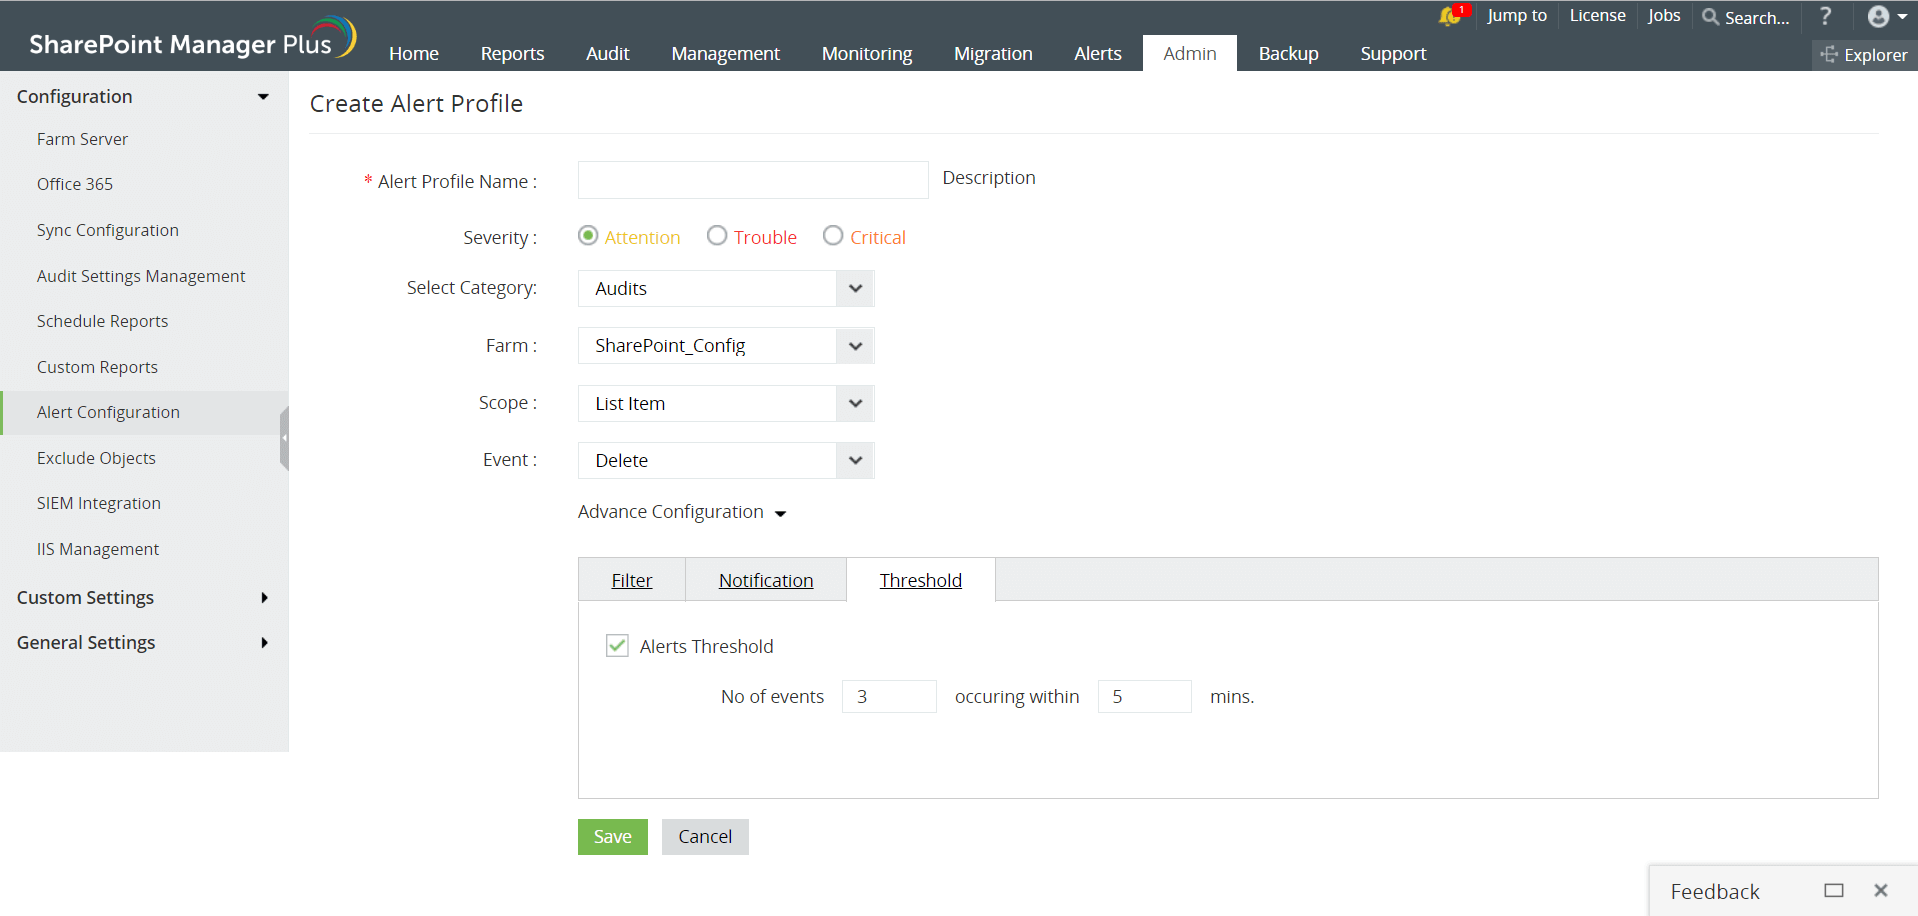Open the Management menu
The width and height of the screenshot is (1918, 916).
726,54
